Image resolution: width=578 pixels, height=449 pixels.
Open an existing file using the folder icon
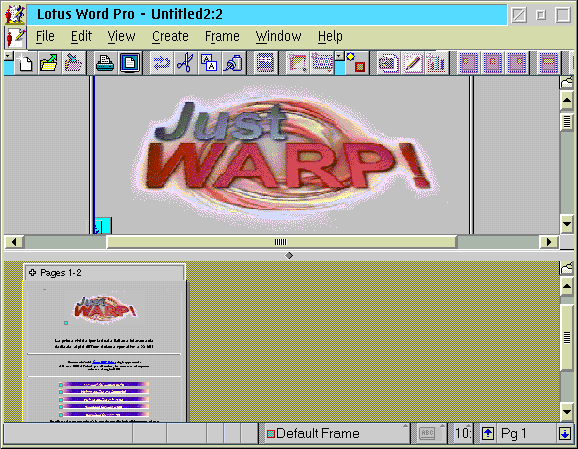[49, 63]
